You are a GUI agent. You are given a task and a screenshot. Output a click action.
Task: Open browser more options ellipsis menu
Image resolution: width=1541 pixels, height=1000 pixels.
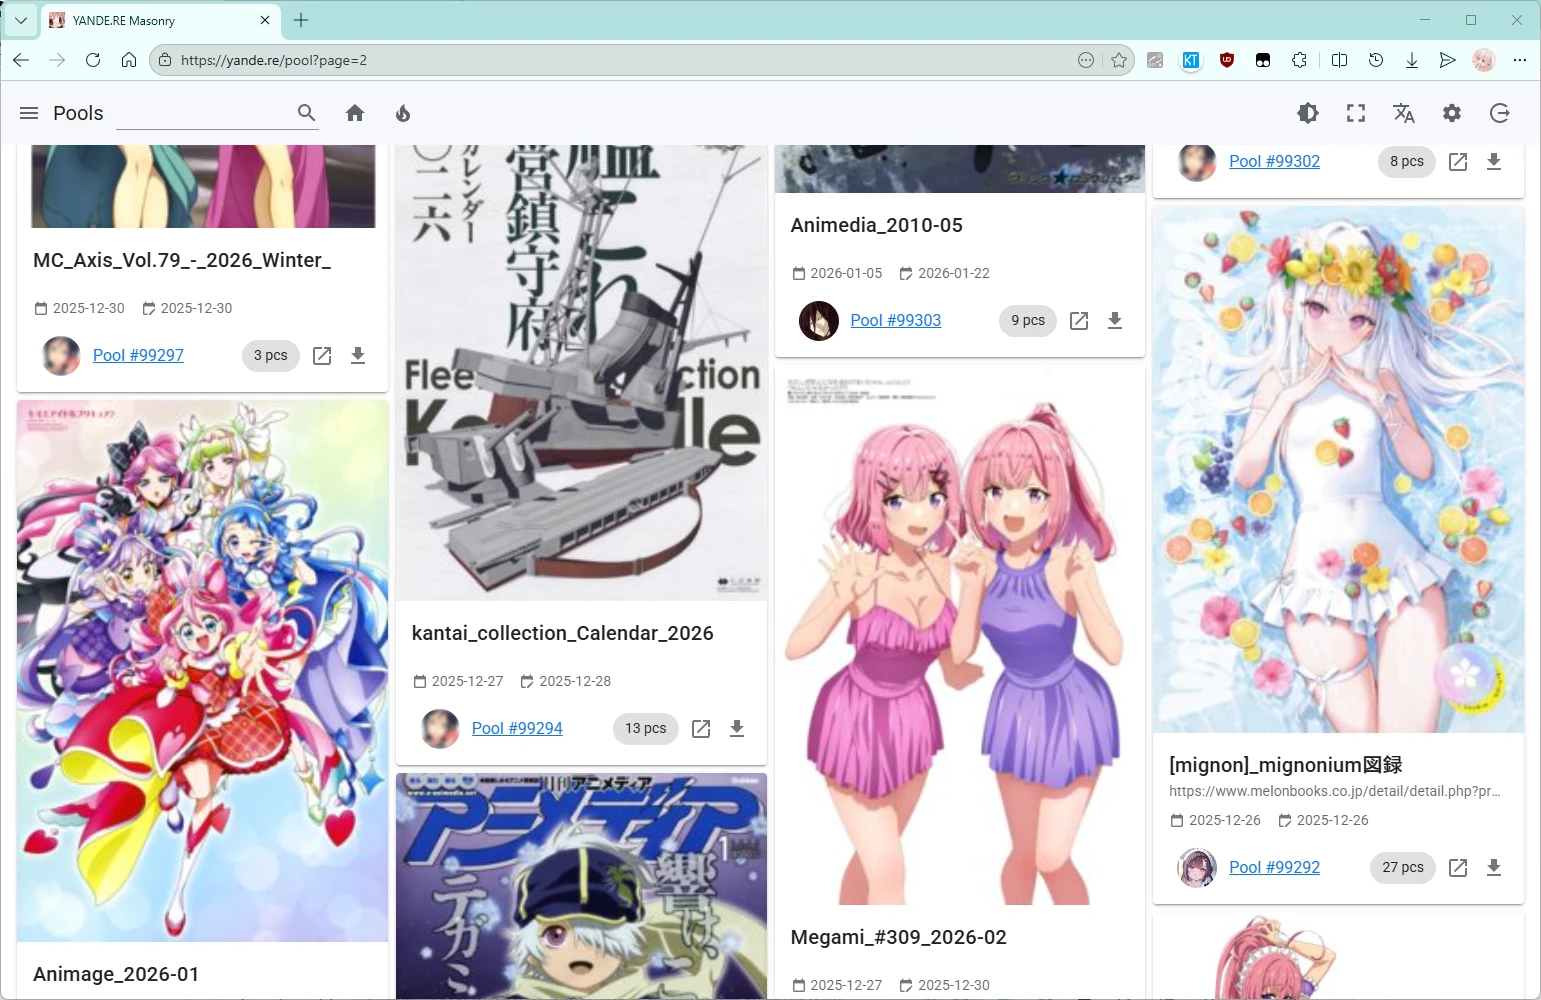1520,60
